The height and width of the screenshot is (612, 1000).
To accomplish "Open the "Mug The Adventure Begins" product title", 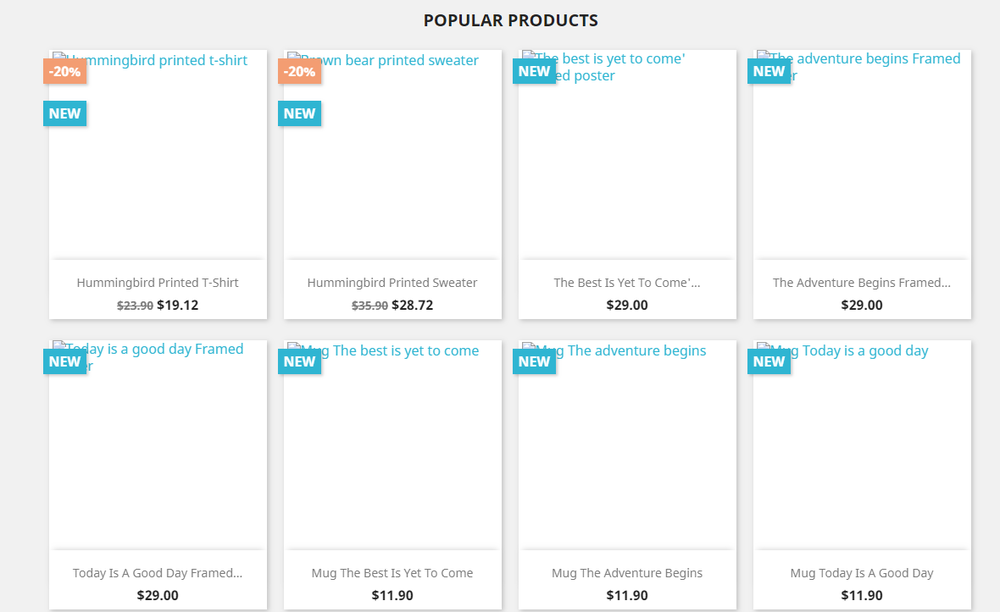I will click(627, 573).
